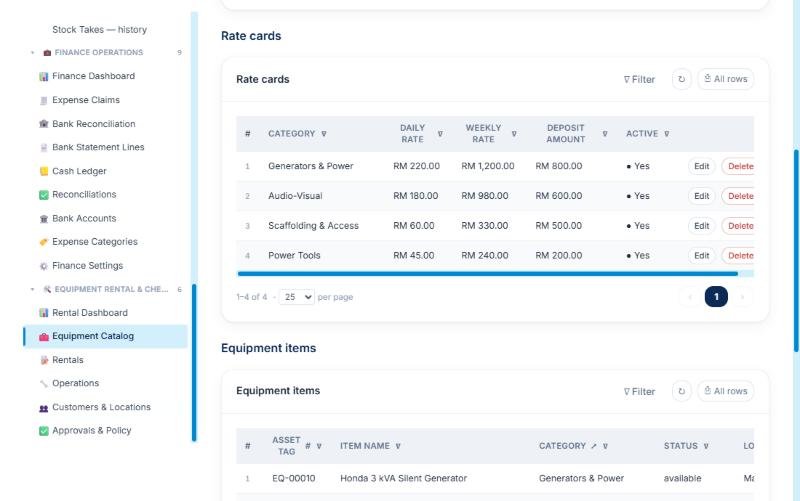Click the Approvals & Policy check icon
800x501 pixels.
44,431
